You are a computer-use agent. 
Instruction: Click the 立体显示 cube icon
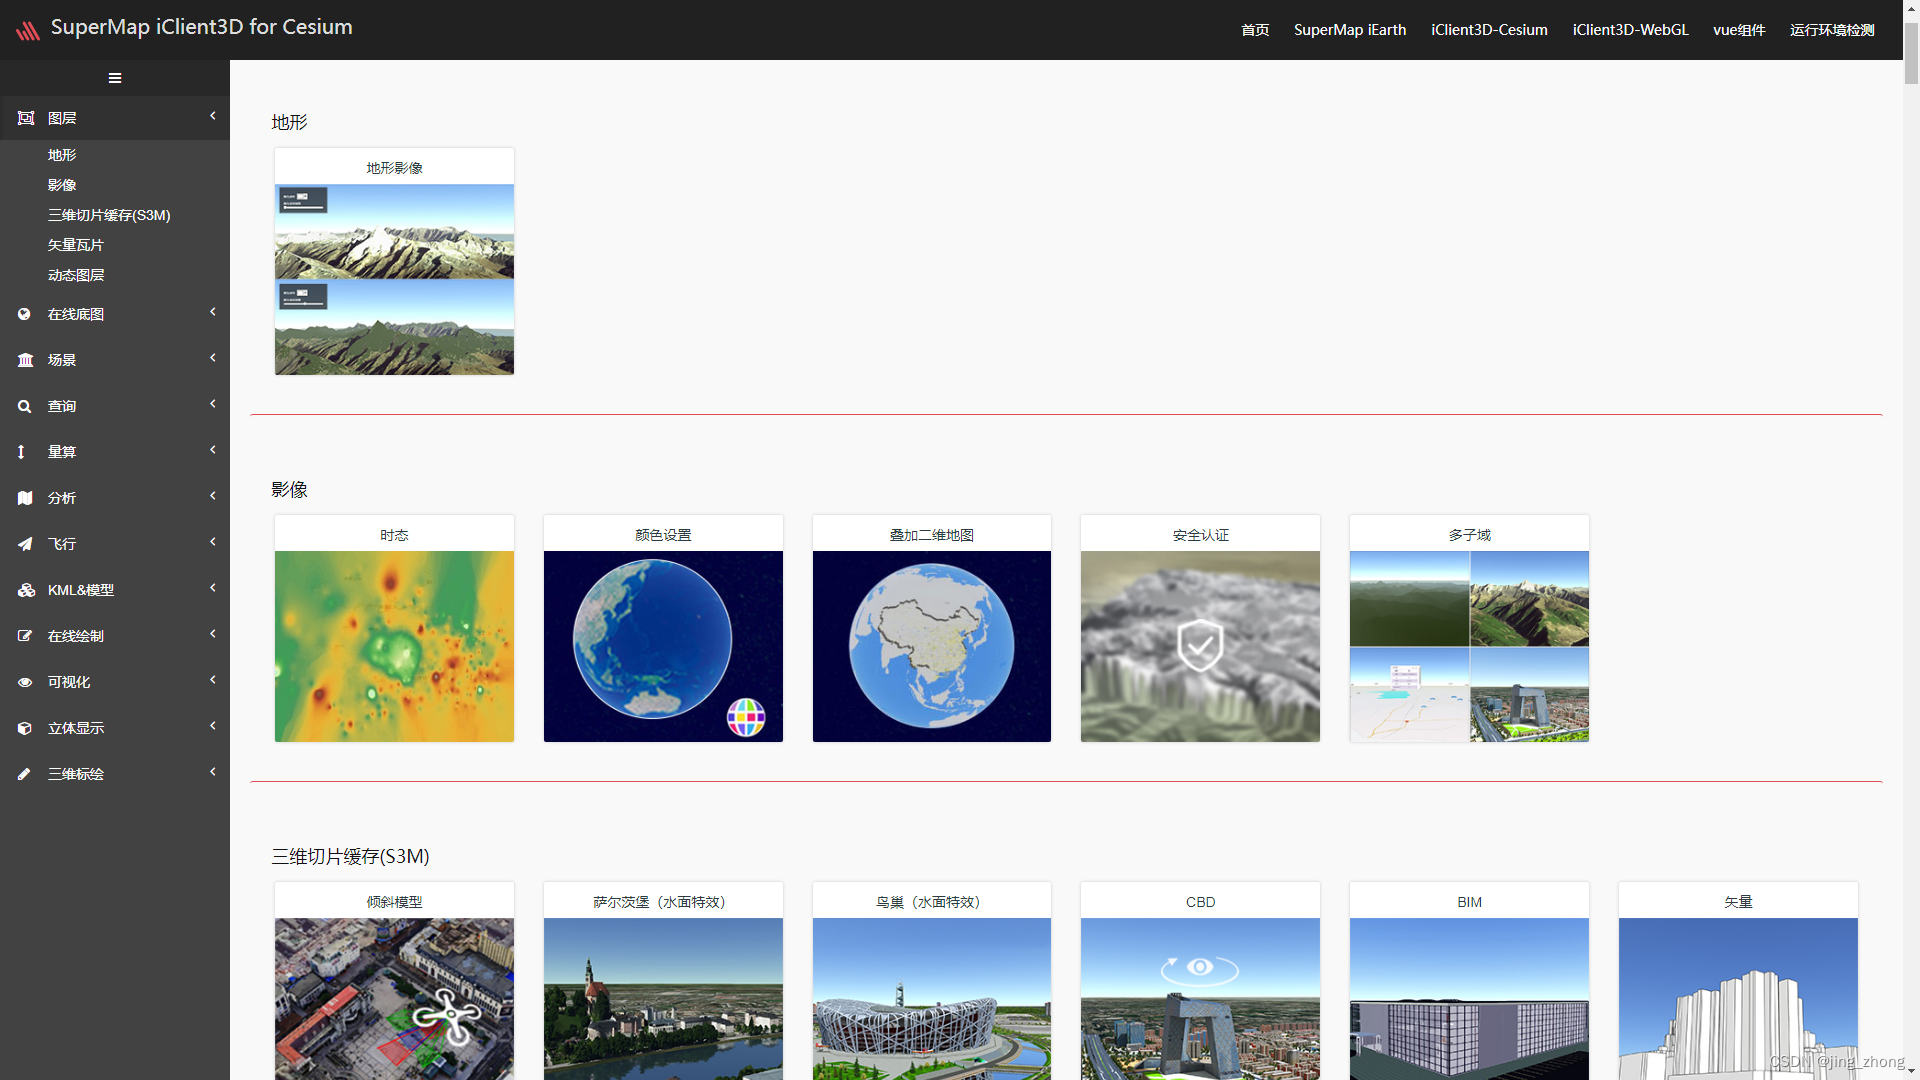point(24,728)
